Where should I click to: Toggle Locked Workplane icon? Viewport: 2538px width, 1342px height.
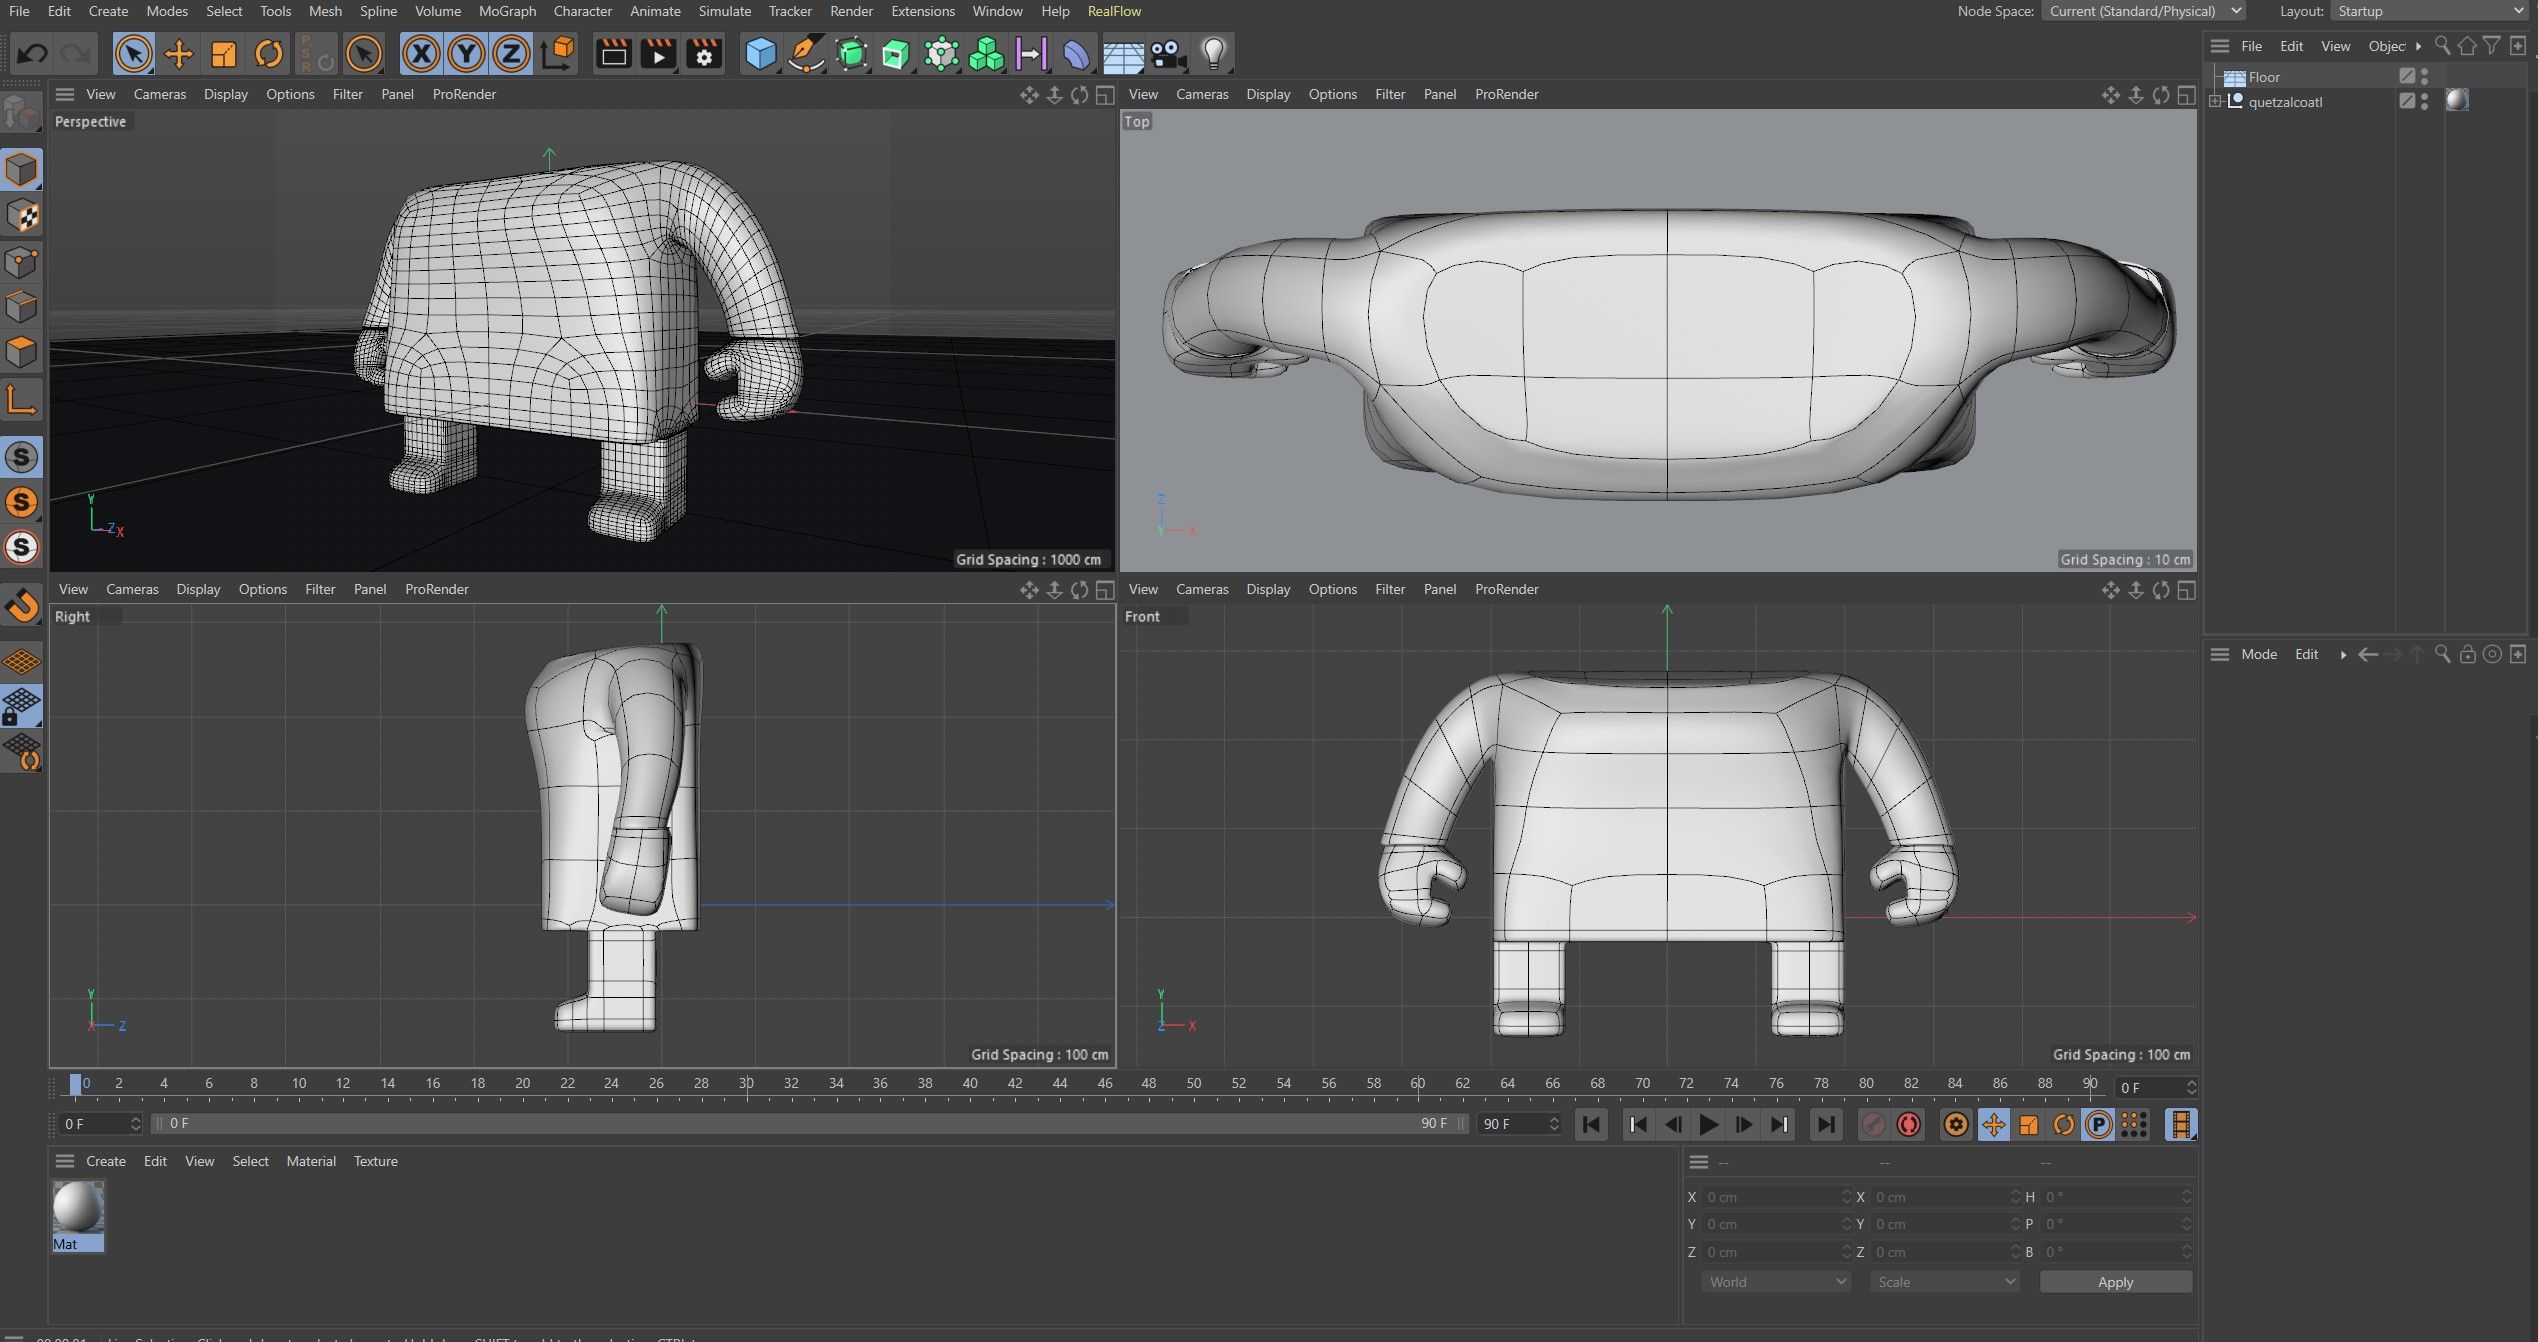coord(21,706)
